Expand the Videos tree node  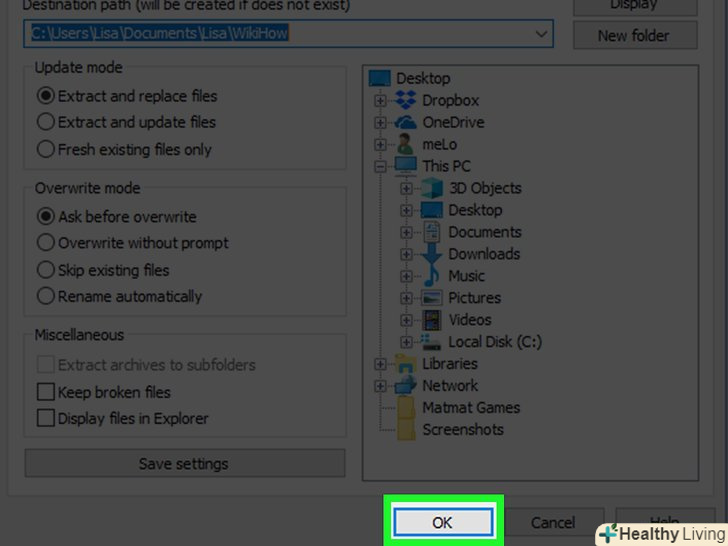point(406,319)
